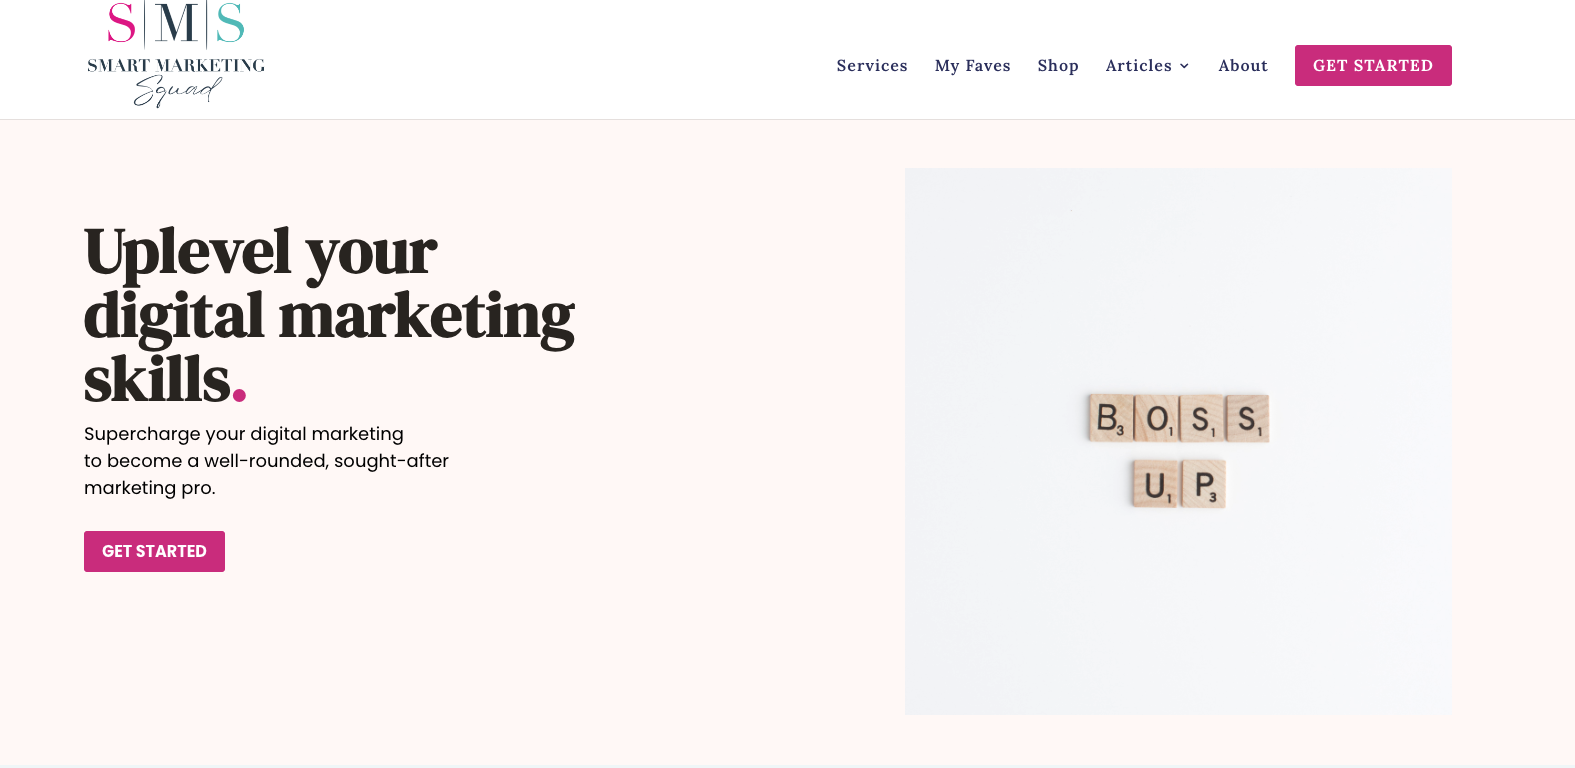Click the header GET STARTED button
The width and height of the screenshot is (1575, 768).
pyautogui.click(x=1373, y=66)
